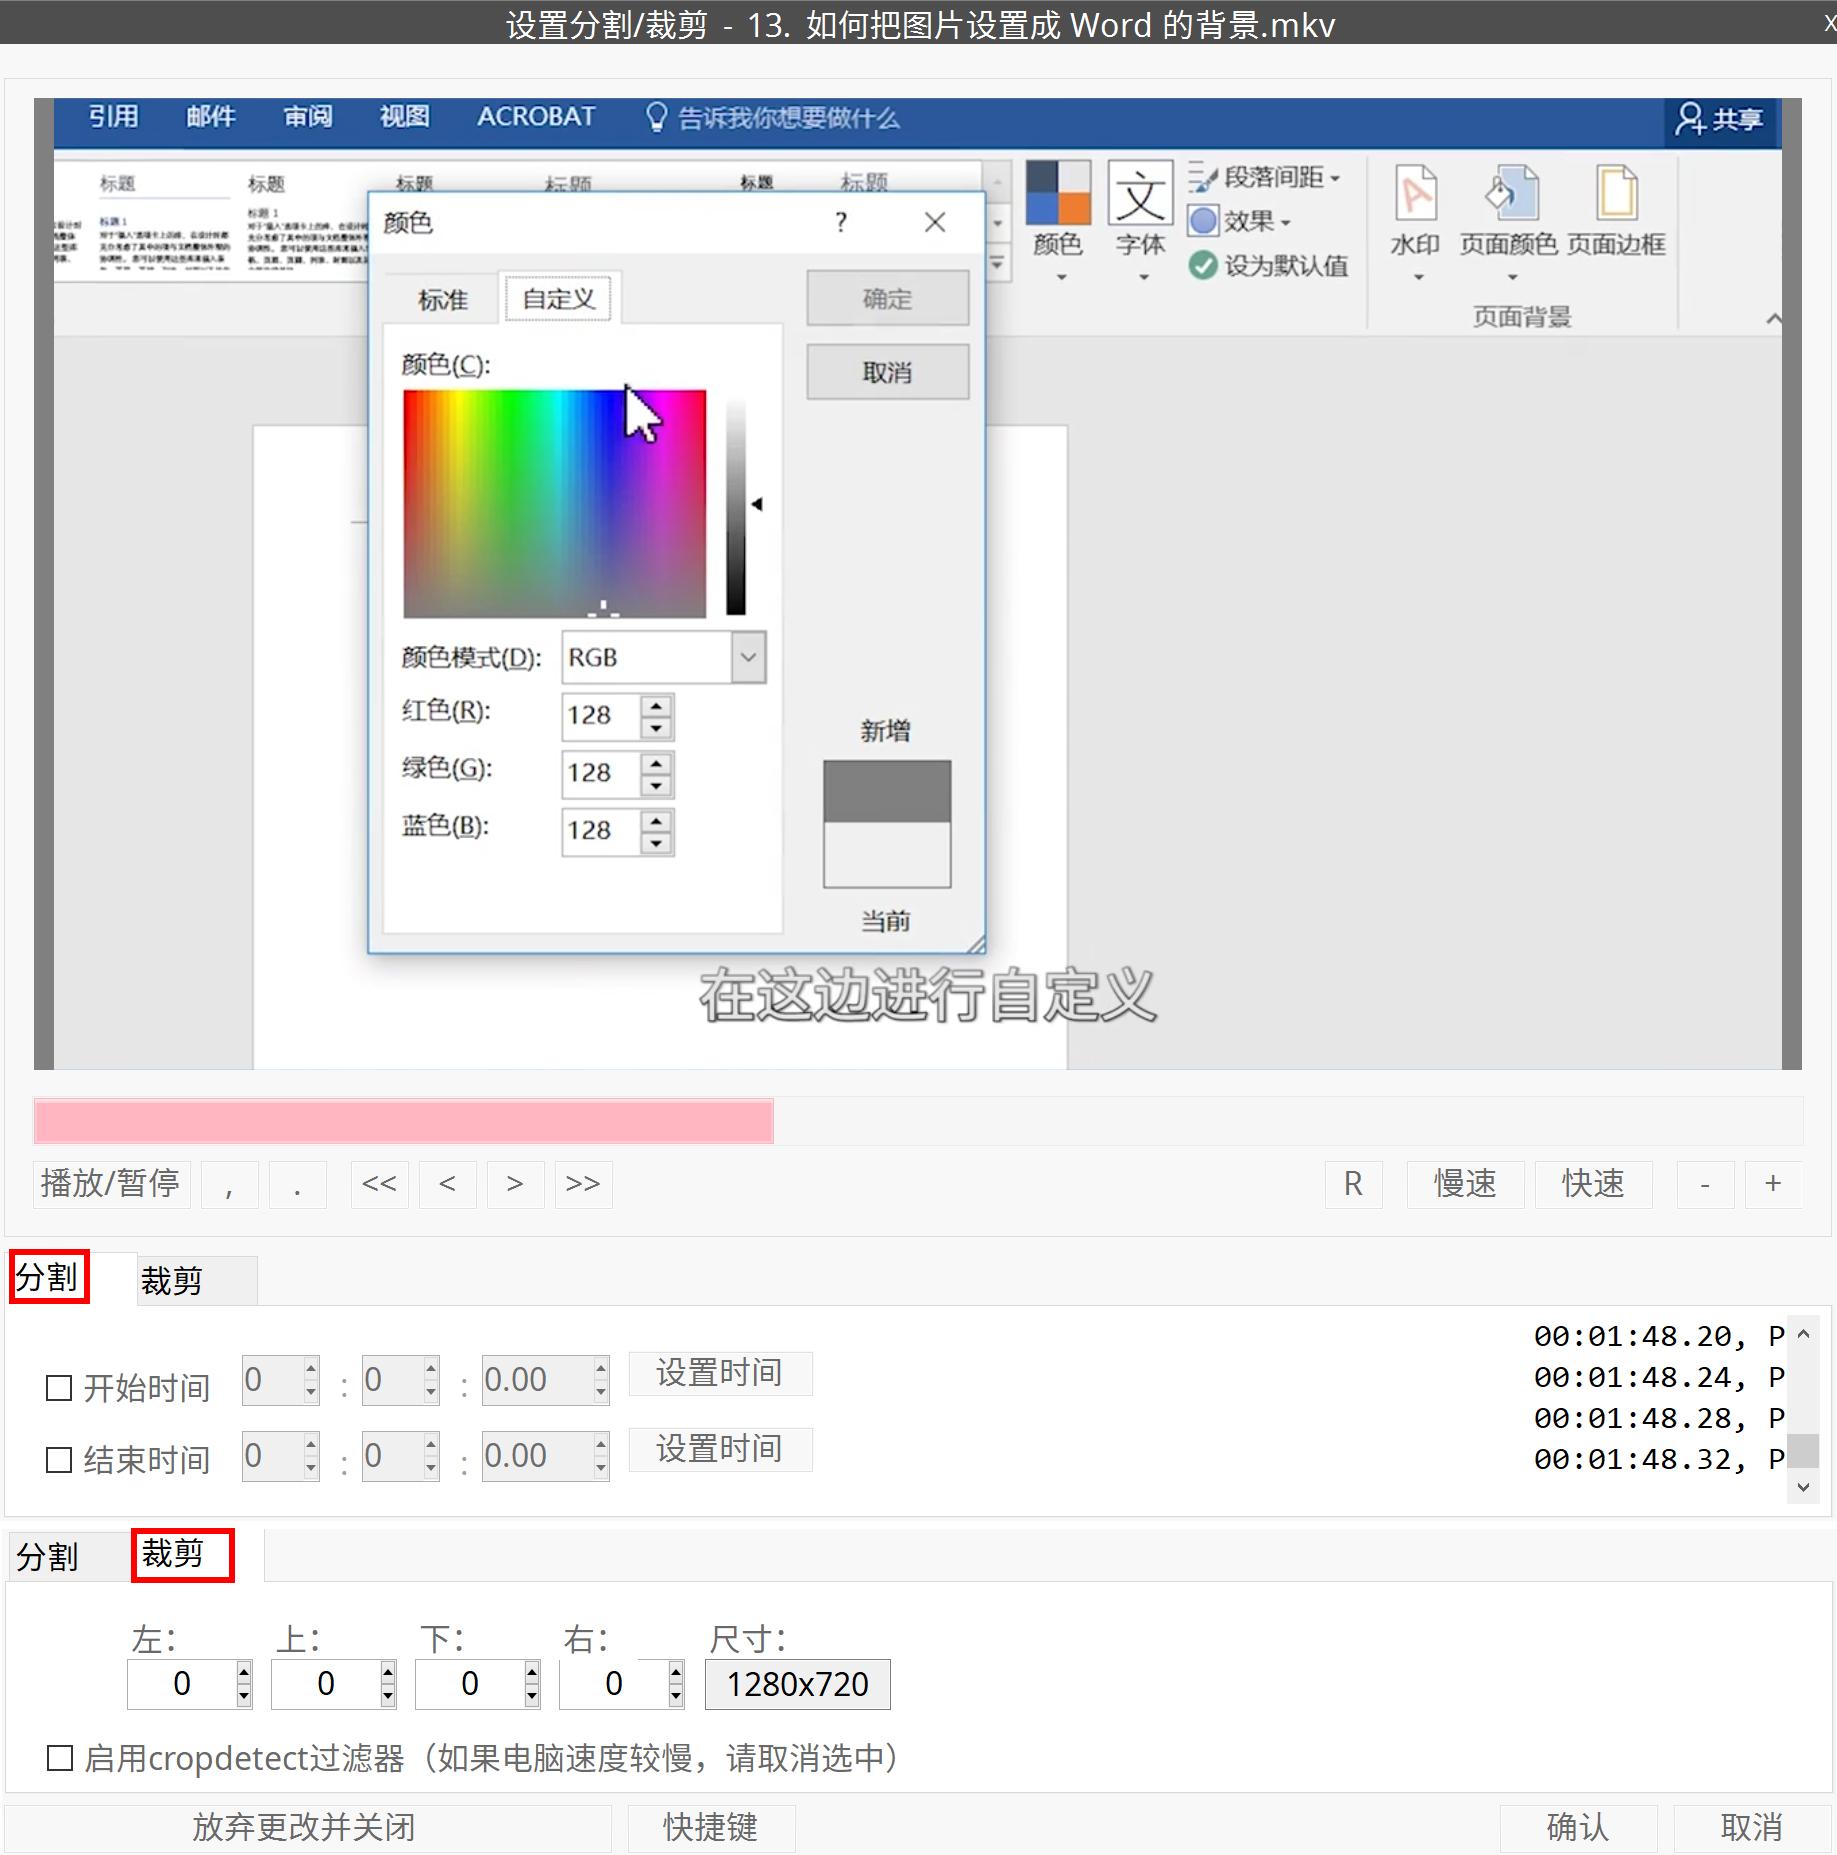Click the minus button next to 快速
This screenshot has width=1837, height=1855.
tap(1705, 1184)
